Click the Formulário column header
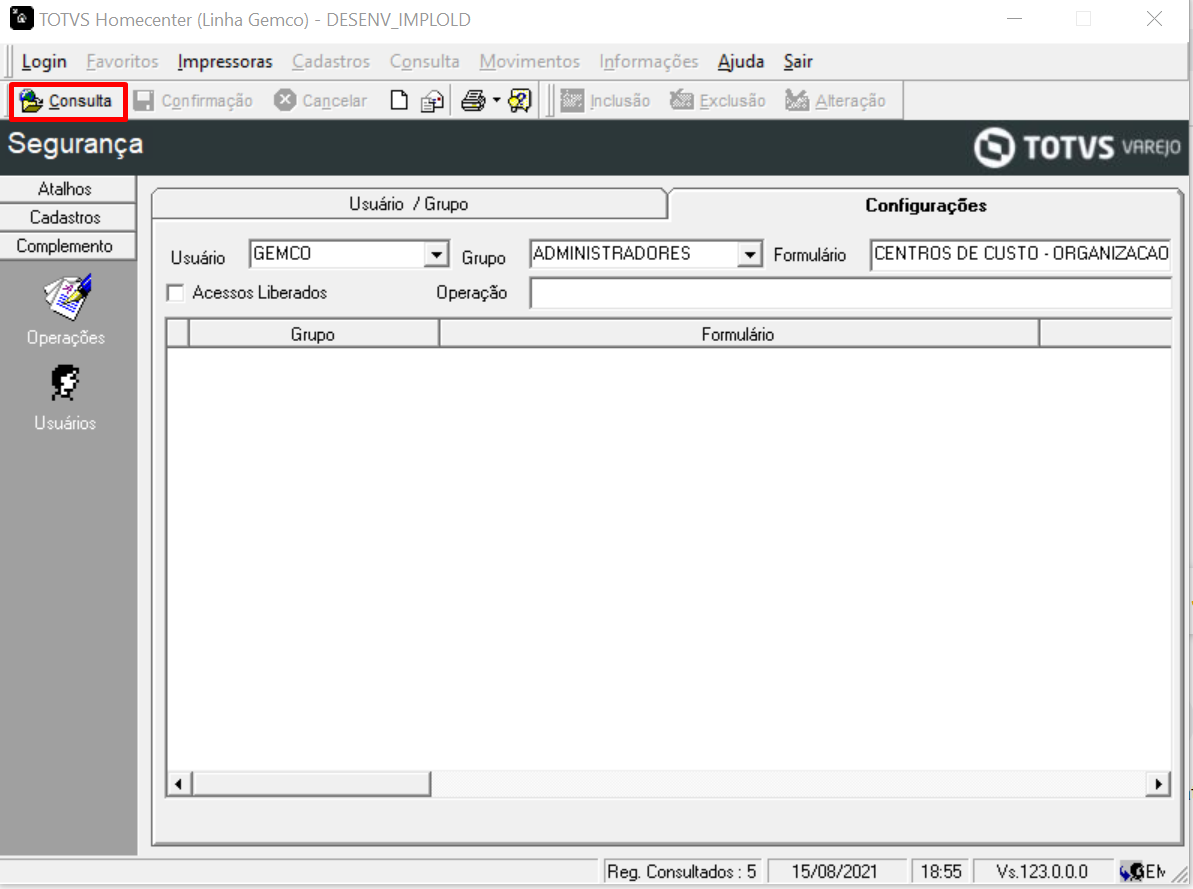The image size is (1193, 889). [738, 334]
